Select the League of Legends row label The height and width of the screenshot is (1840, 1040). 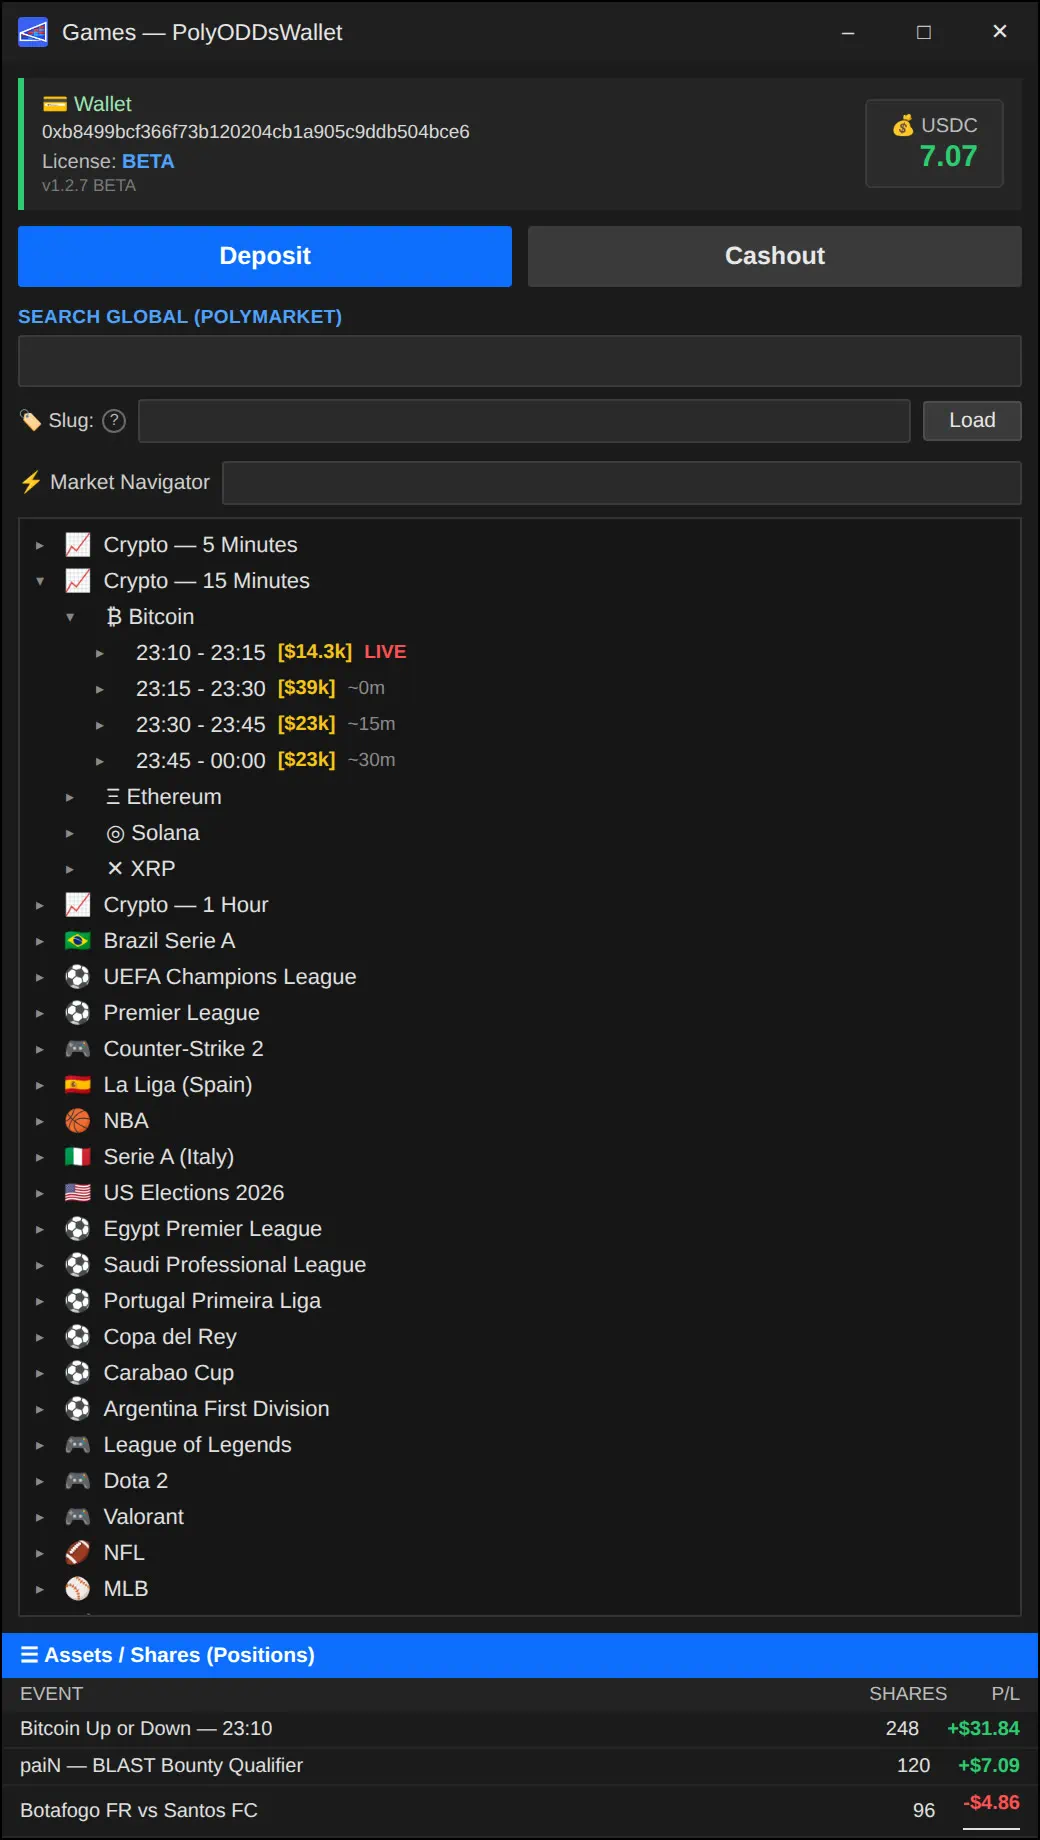[198, 1445]
